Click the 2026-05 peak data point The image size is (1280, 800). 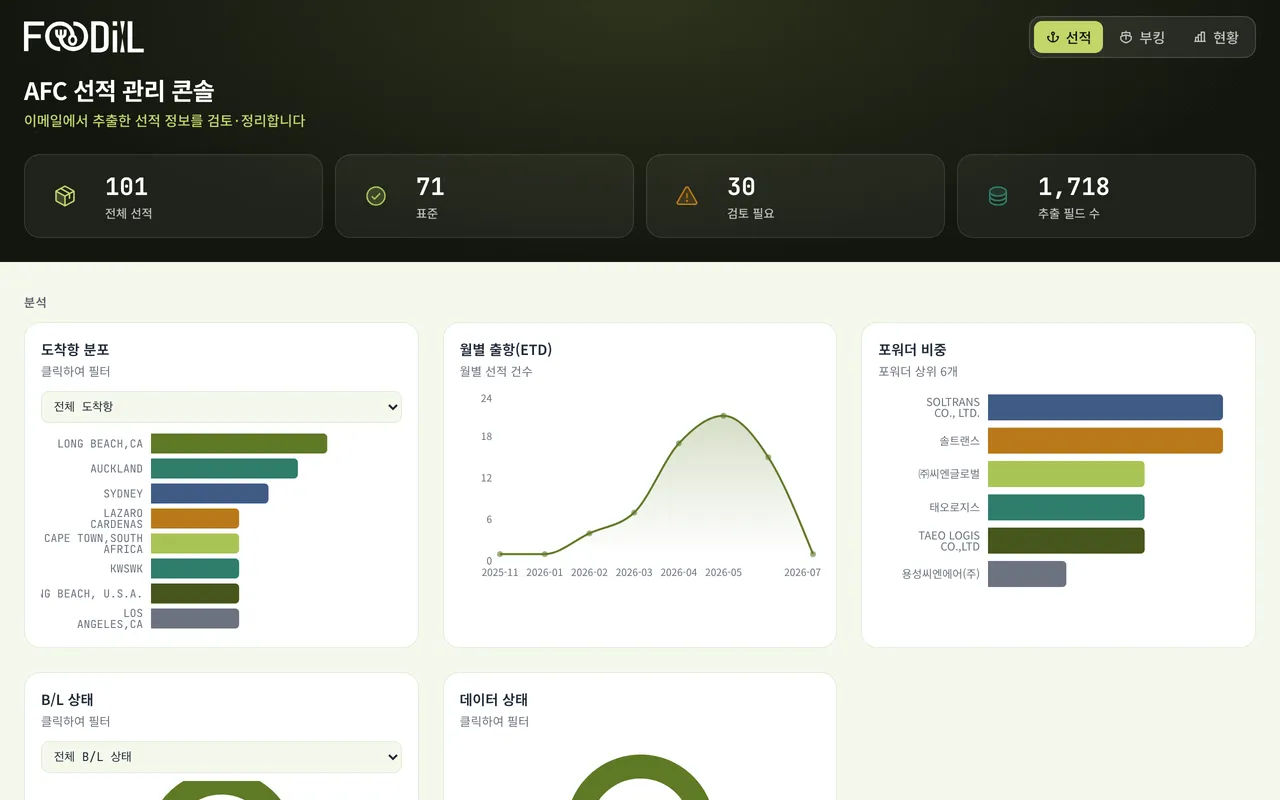723,416
